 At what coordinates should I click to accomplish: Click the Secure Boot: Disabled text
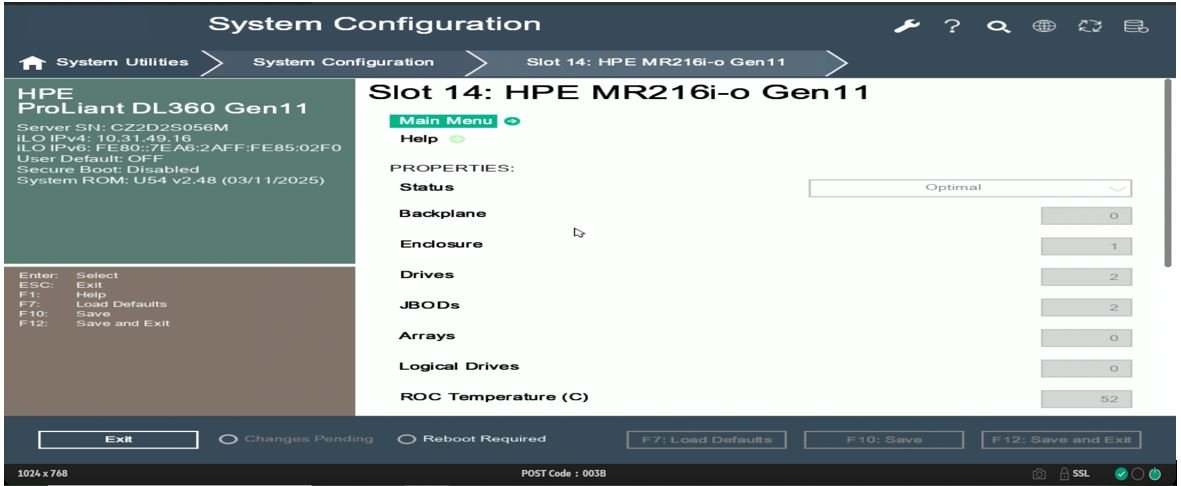pos(108,170)
